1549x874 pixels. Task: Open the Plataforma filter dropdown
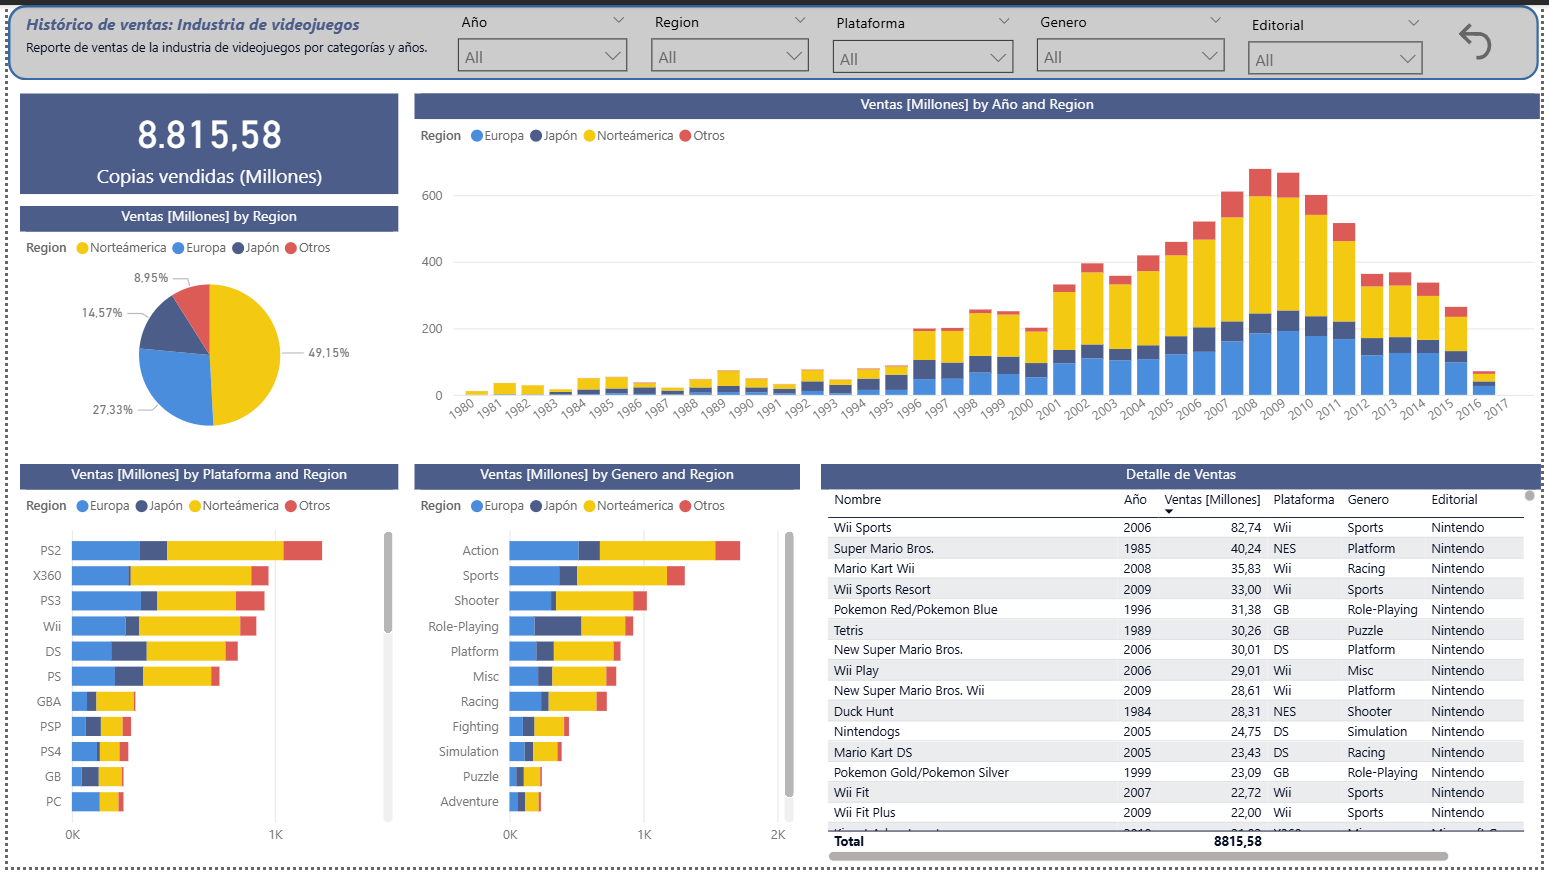(x=922, y=58)
